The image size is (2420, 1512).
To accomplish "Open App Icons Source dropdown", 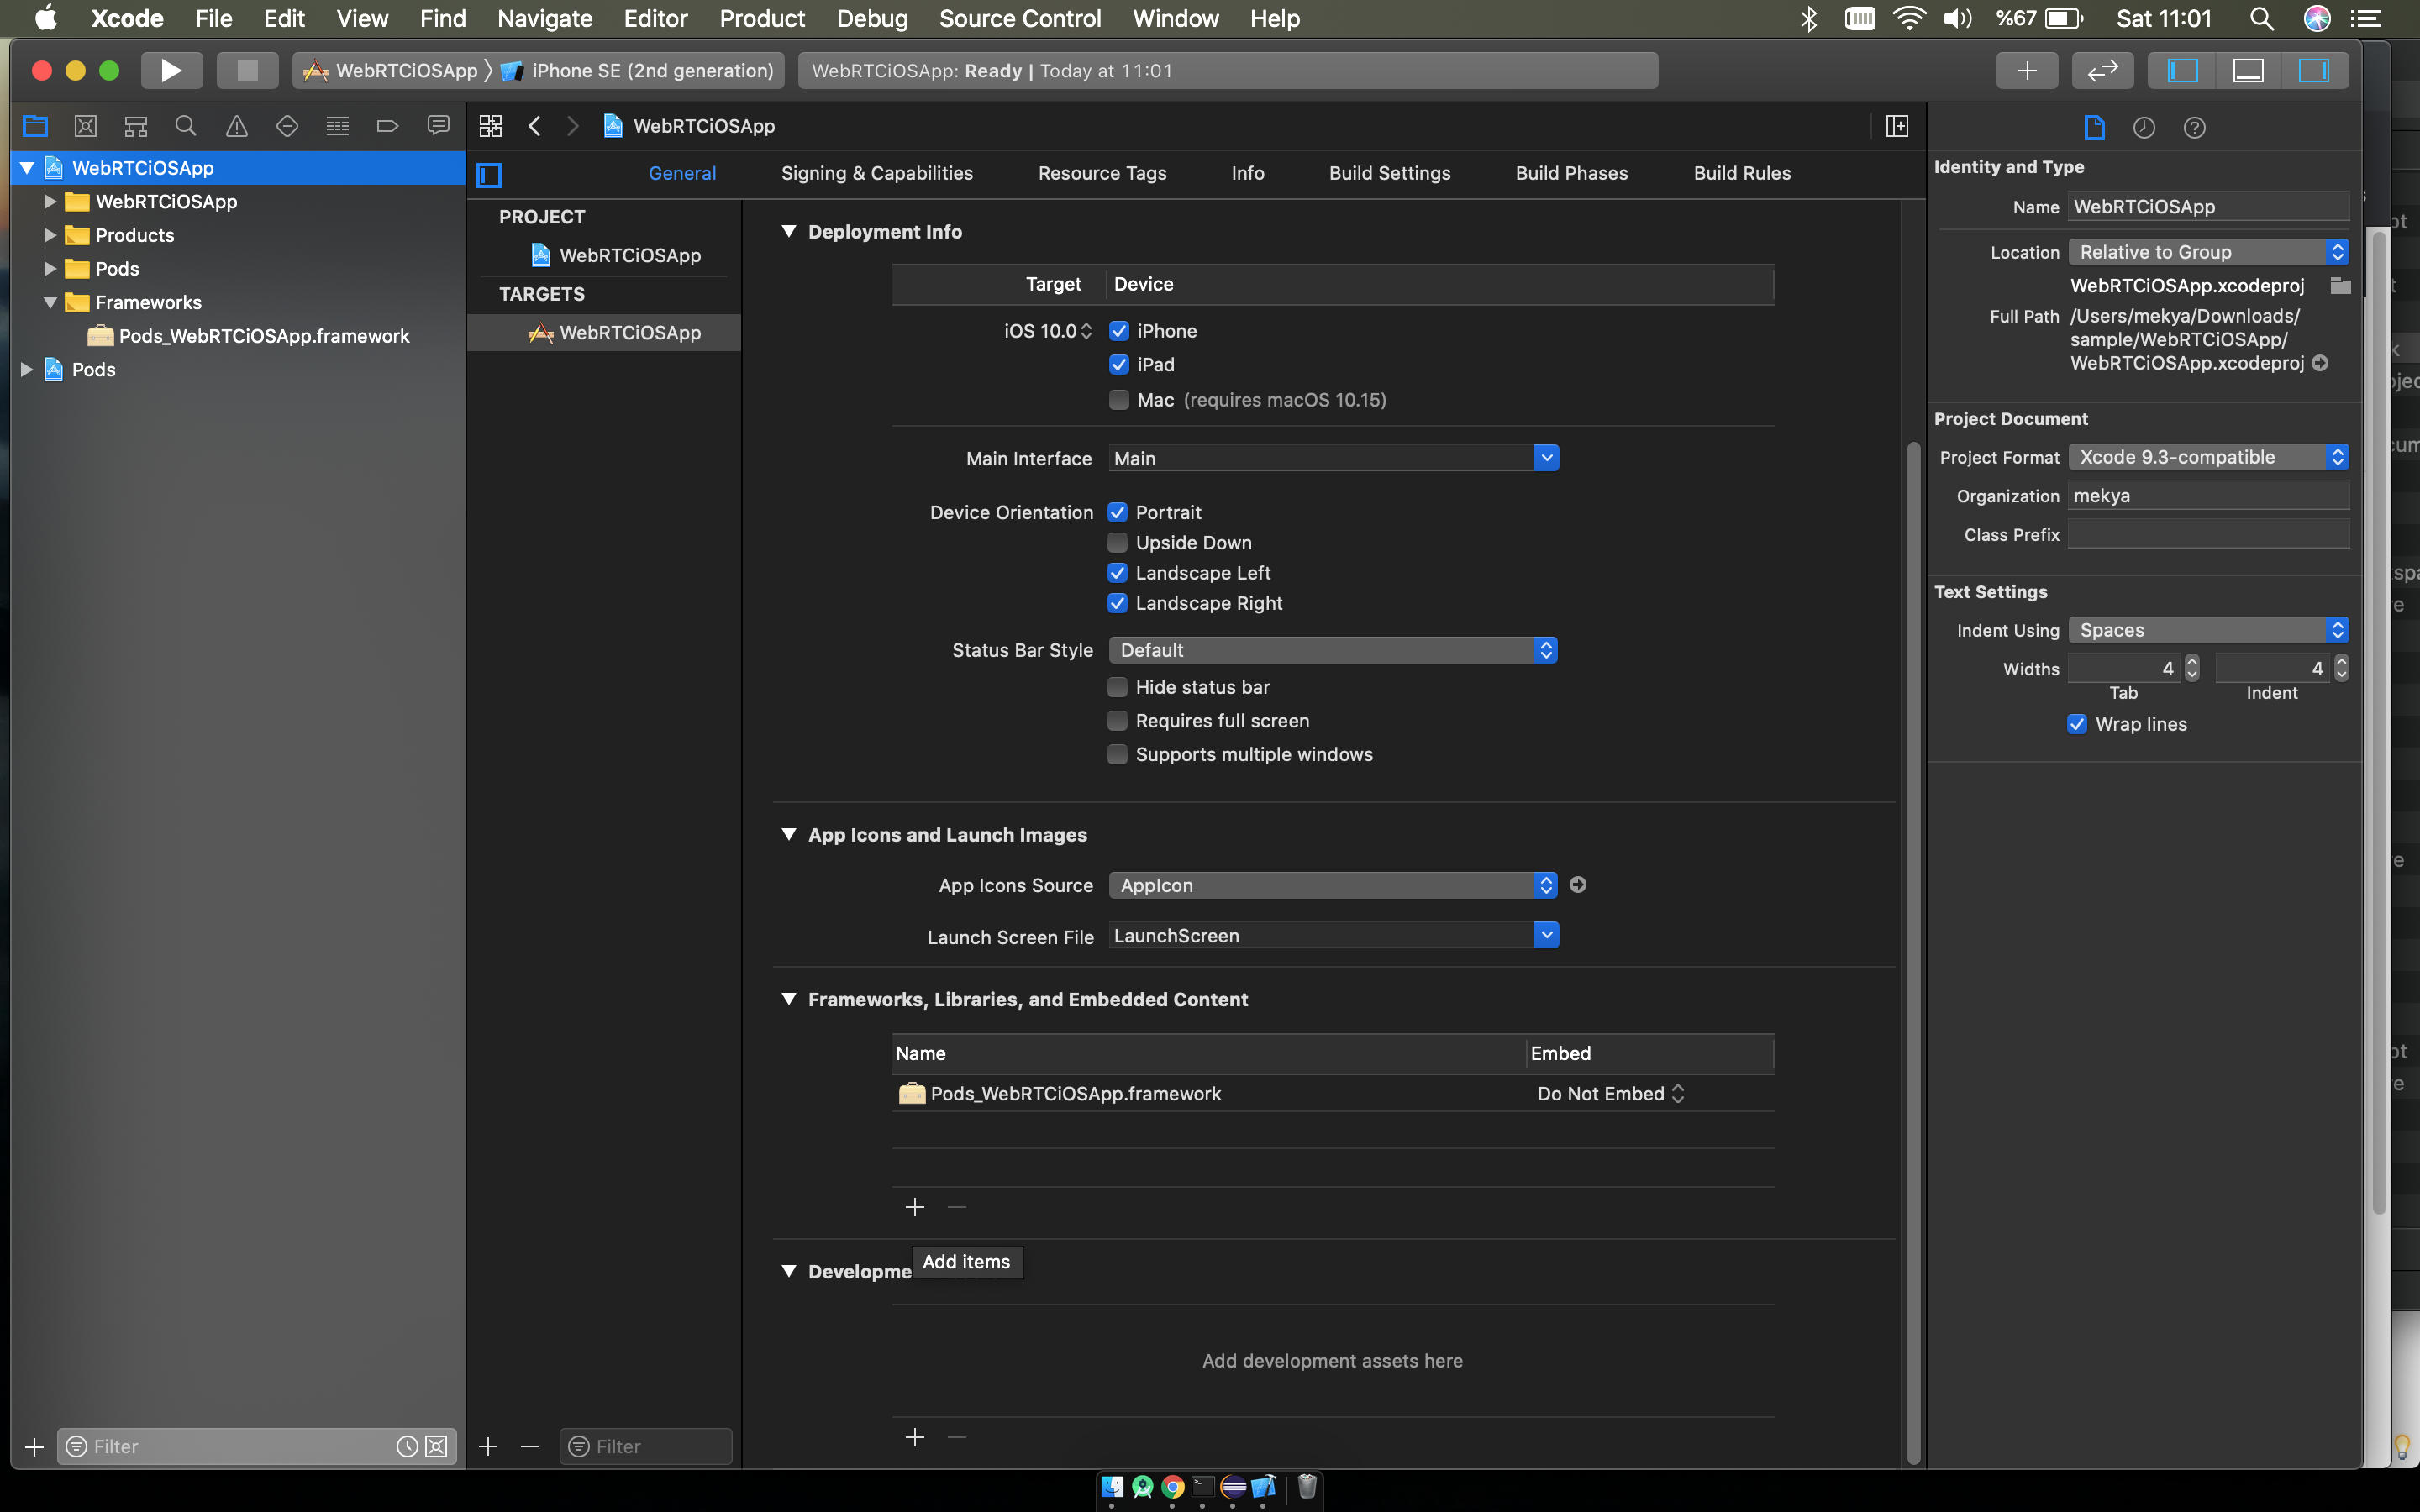I will click(1333, 885).
